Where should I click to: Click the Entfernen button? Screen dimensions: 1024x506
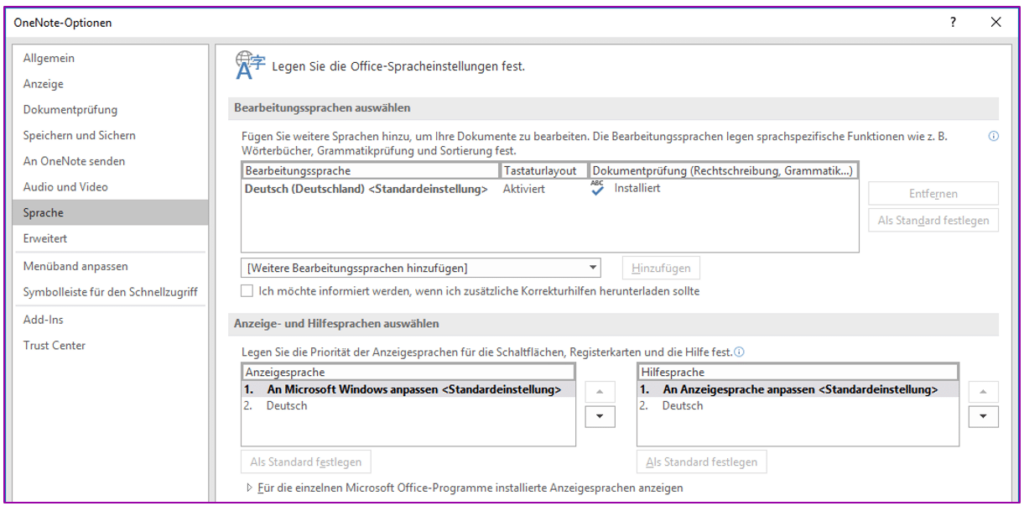[933, 194]
